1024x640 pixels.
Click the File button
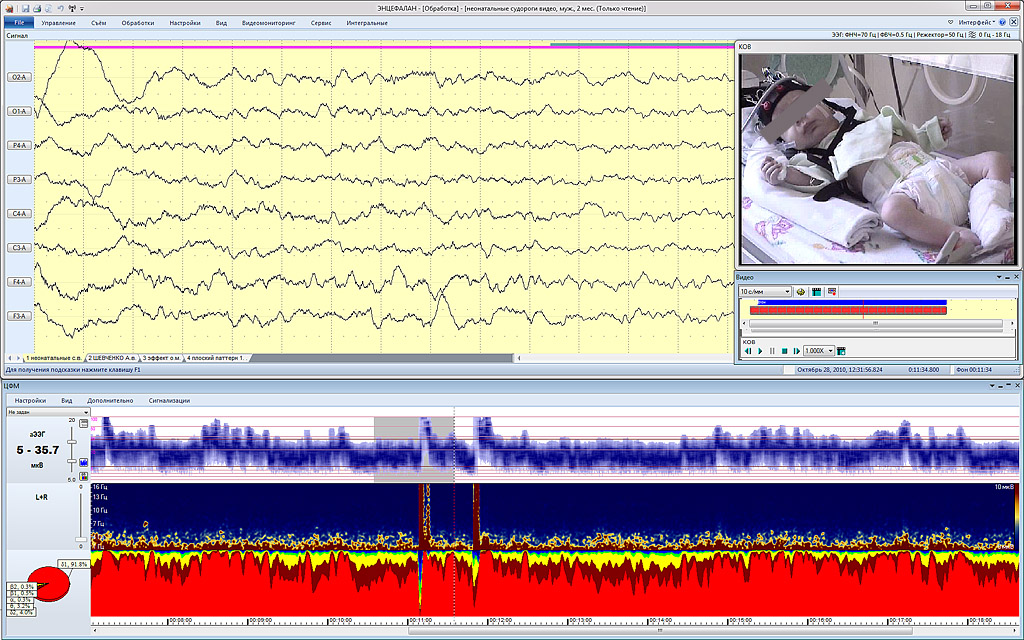[x=20, y=22]
